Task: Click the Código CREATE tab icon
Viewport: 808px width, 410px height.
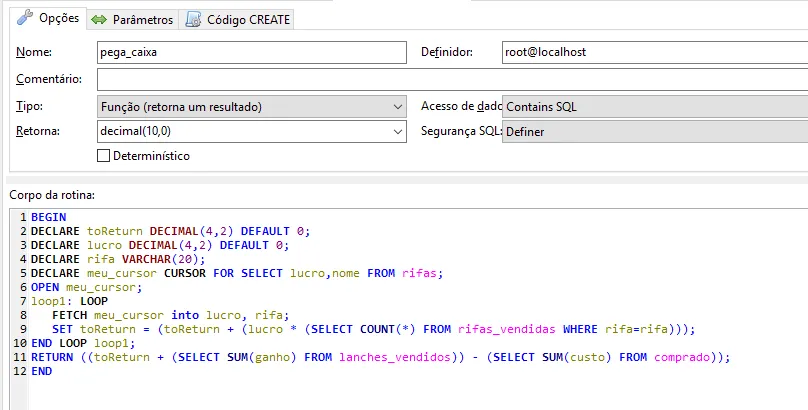Action: click(193, 20)
